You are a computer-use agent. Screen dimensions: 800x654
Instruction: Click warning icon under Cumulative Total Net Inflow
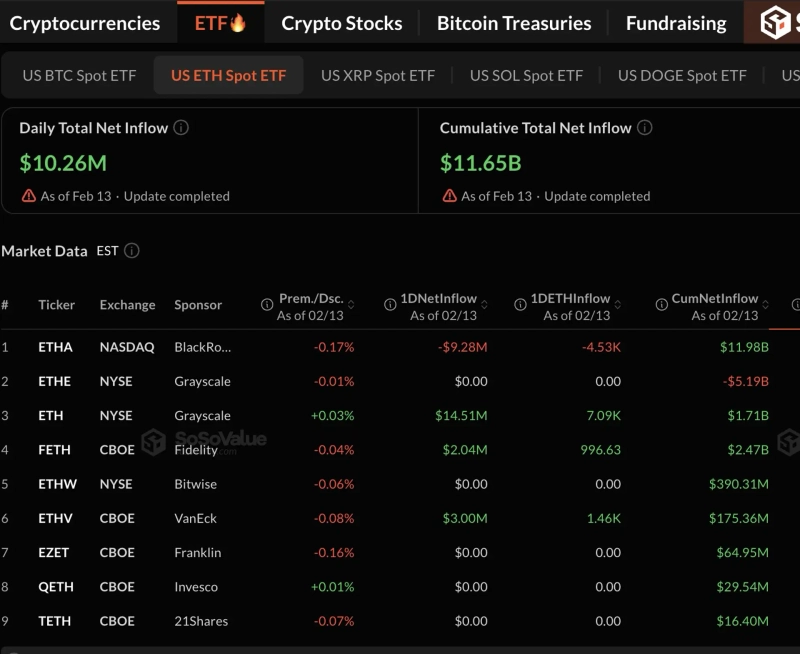[x=450, y=196]
